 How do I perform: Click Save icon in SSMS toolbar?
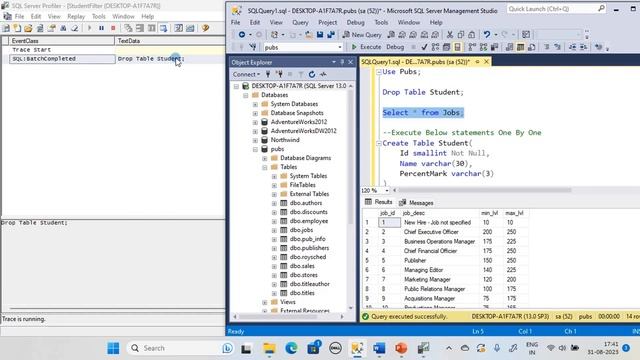320,35
